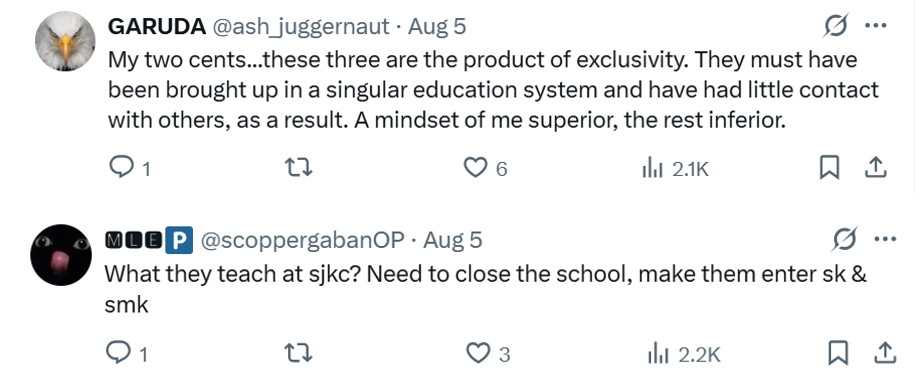
Task: Retweet scoppergabanOP's post
Action: (x=299, y=353)
